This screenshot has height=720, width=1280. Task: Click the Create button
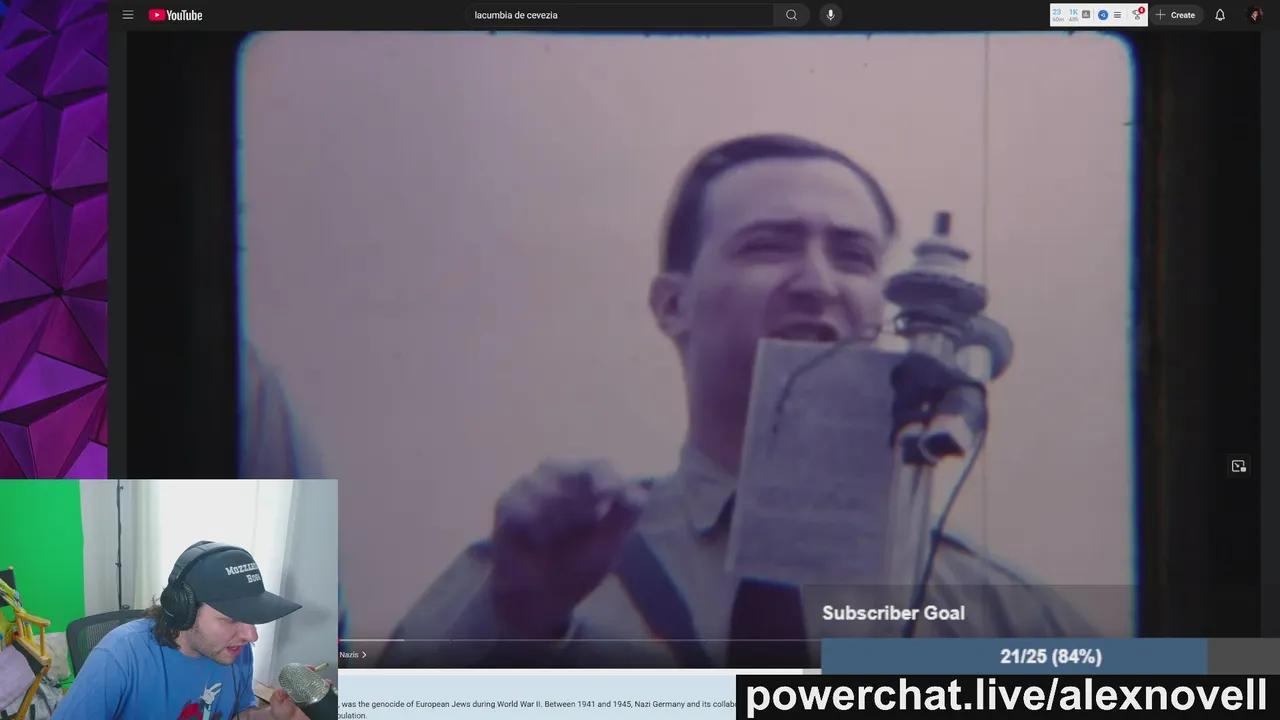[1176, 15]
